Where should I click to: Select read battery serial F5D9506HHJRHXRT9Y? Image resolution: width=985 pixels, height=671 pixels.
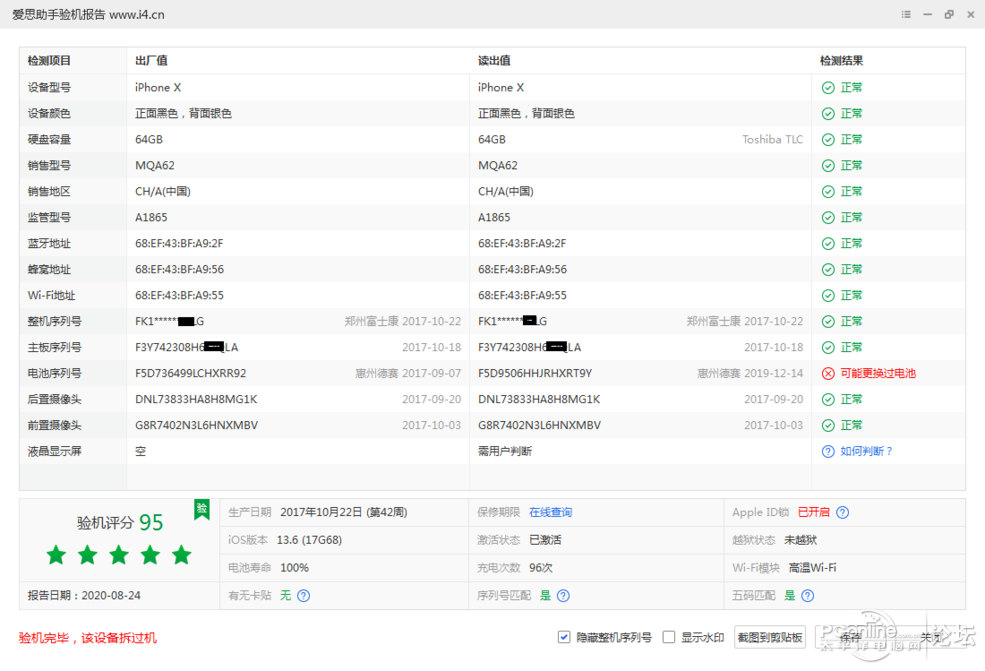(x=535, y=373)
